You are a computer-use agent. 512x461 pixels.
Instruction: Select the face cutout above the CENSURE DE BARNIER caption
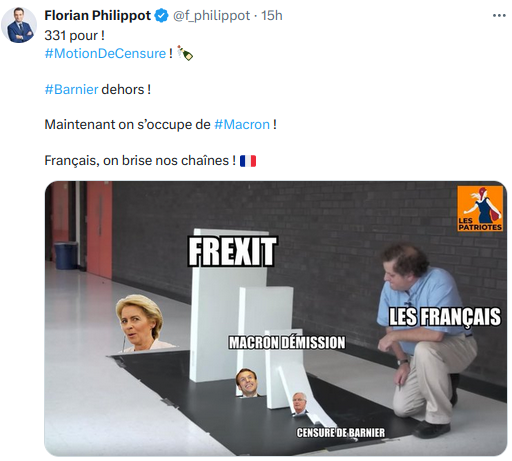(299, 404)
